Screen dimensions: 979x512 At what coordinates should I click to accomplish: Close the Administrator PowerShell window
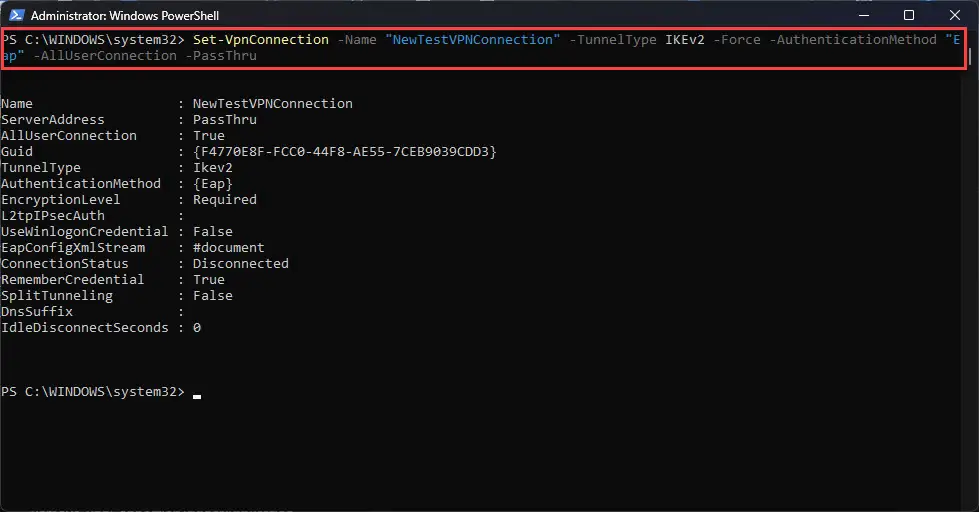click(955, 15)
